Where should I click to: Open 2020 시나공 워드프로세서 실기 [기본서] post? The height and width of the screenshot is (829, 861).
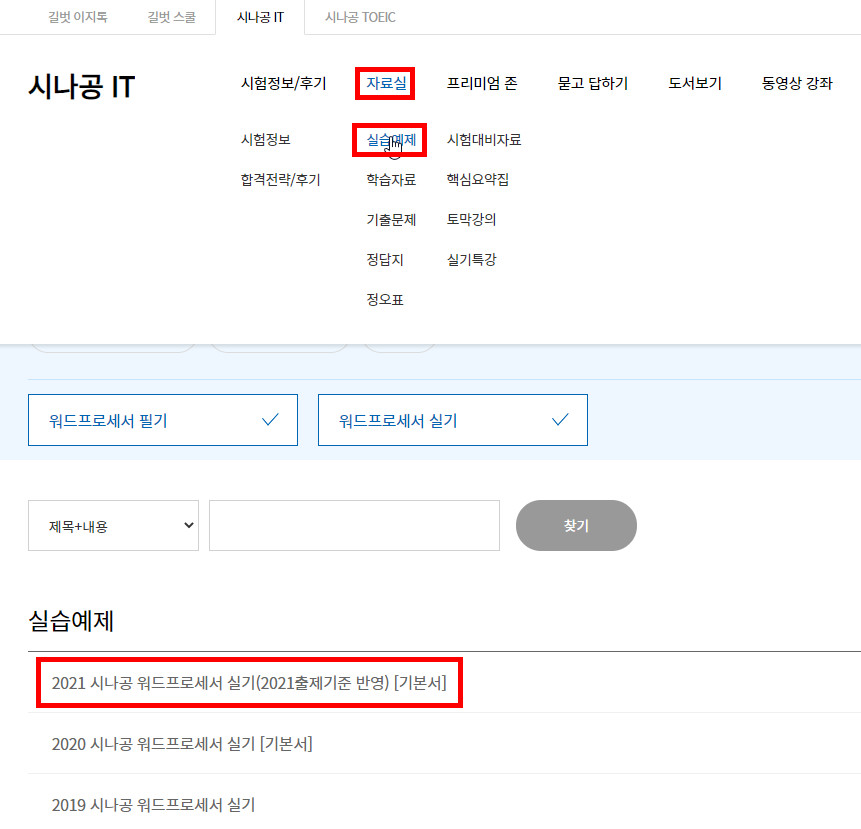click(x=182, y=744)
